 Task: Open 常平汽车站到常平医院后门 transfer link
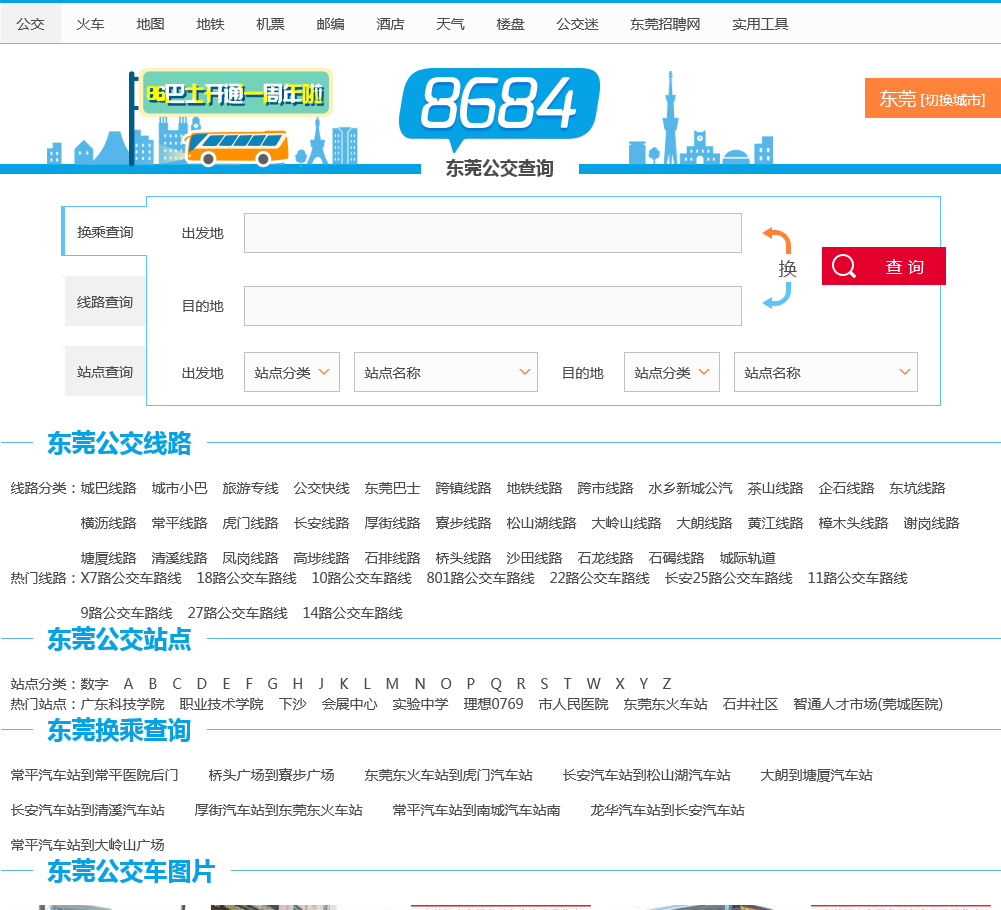94,775
